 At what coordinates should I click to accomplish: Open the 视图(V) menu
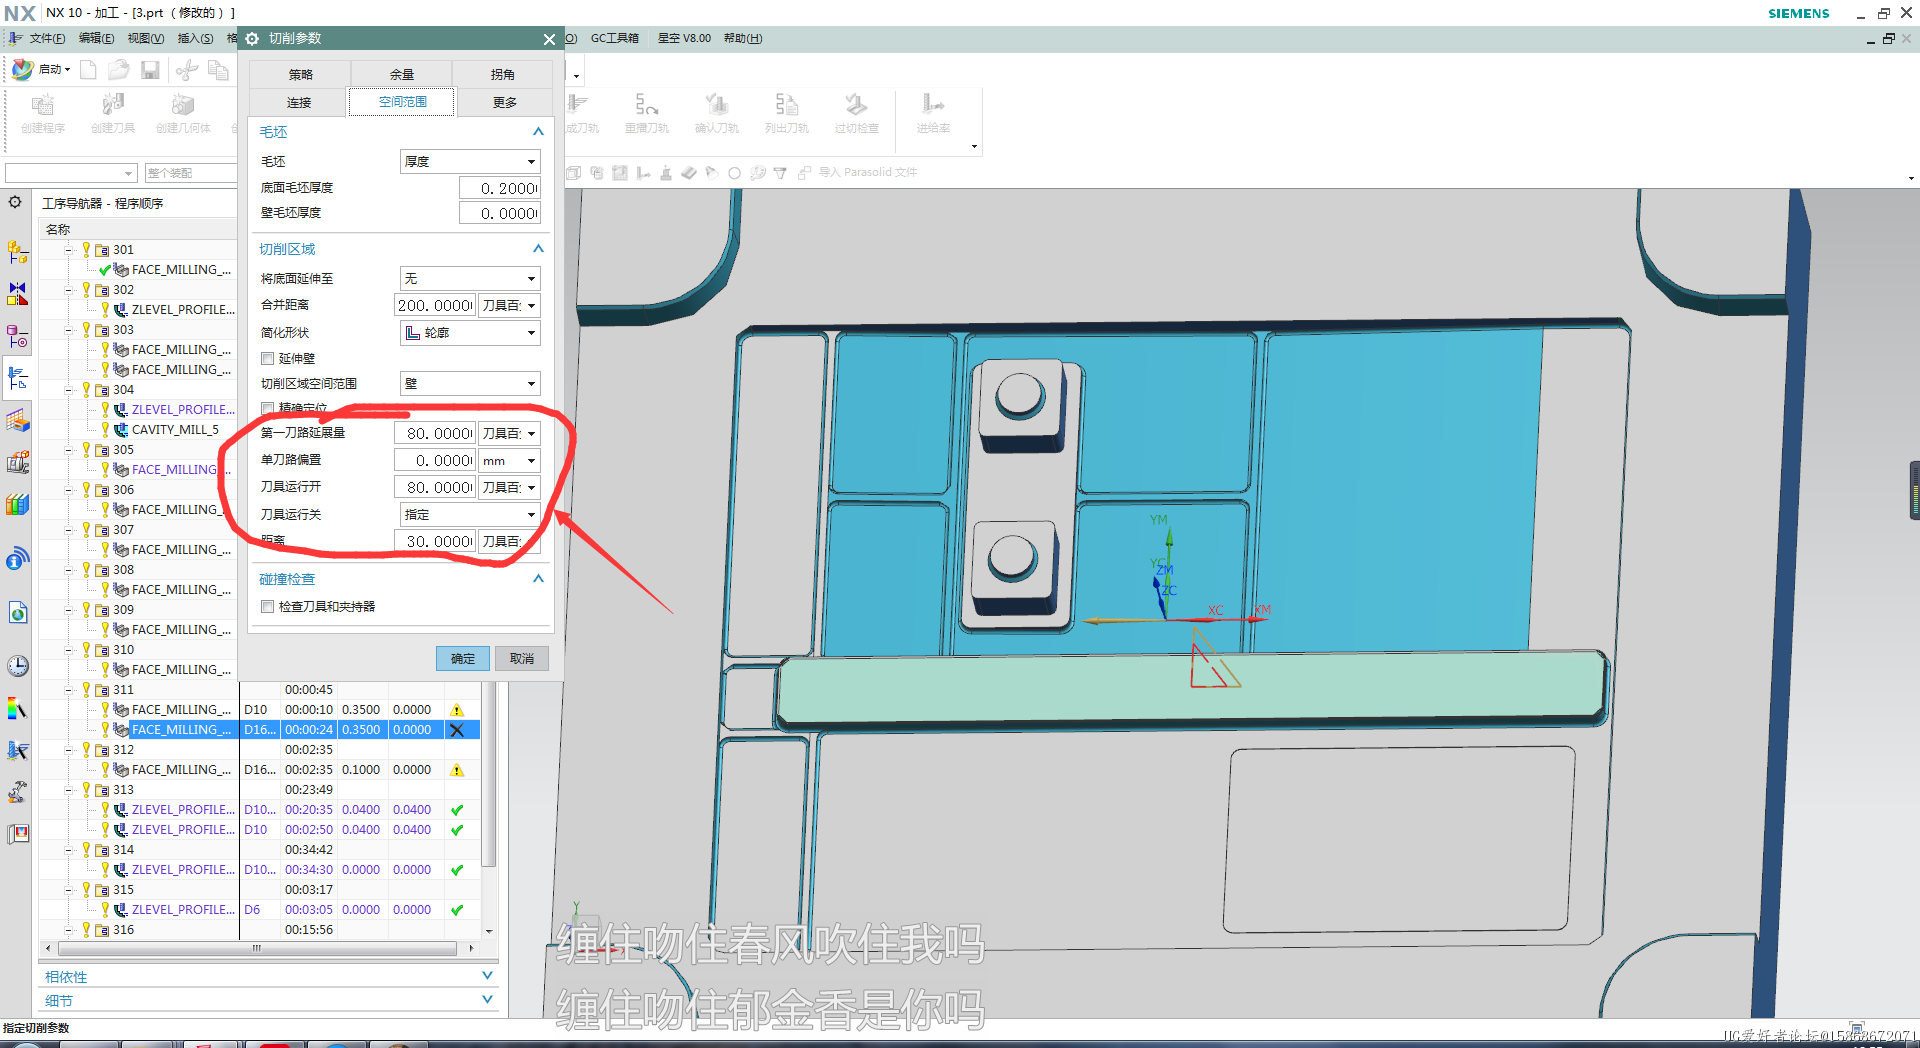[145, 38]
